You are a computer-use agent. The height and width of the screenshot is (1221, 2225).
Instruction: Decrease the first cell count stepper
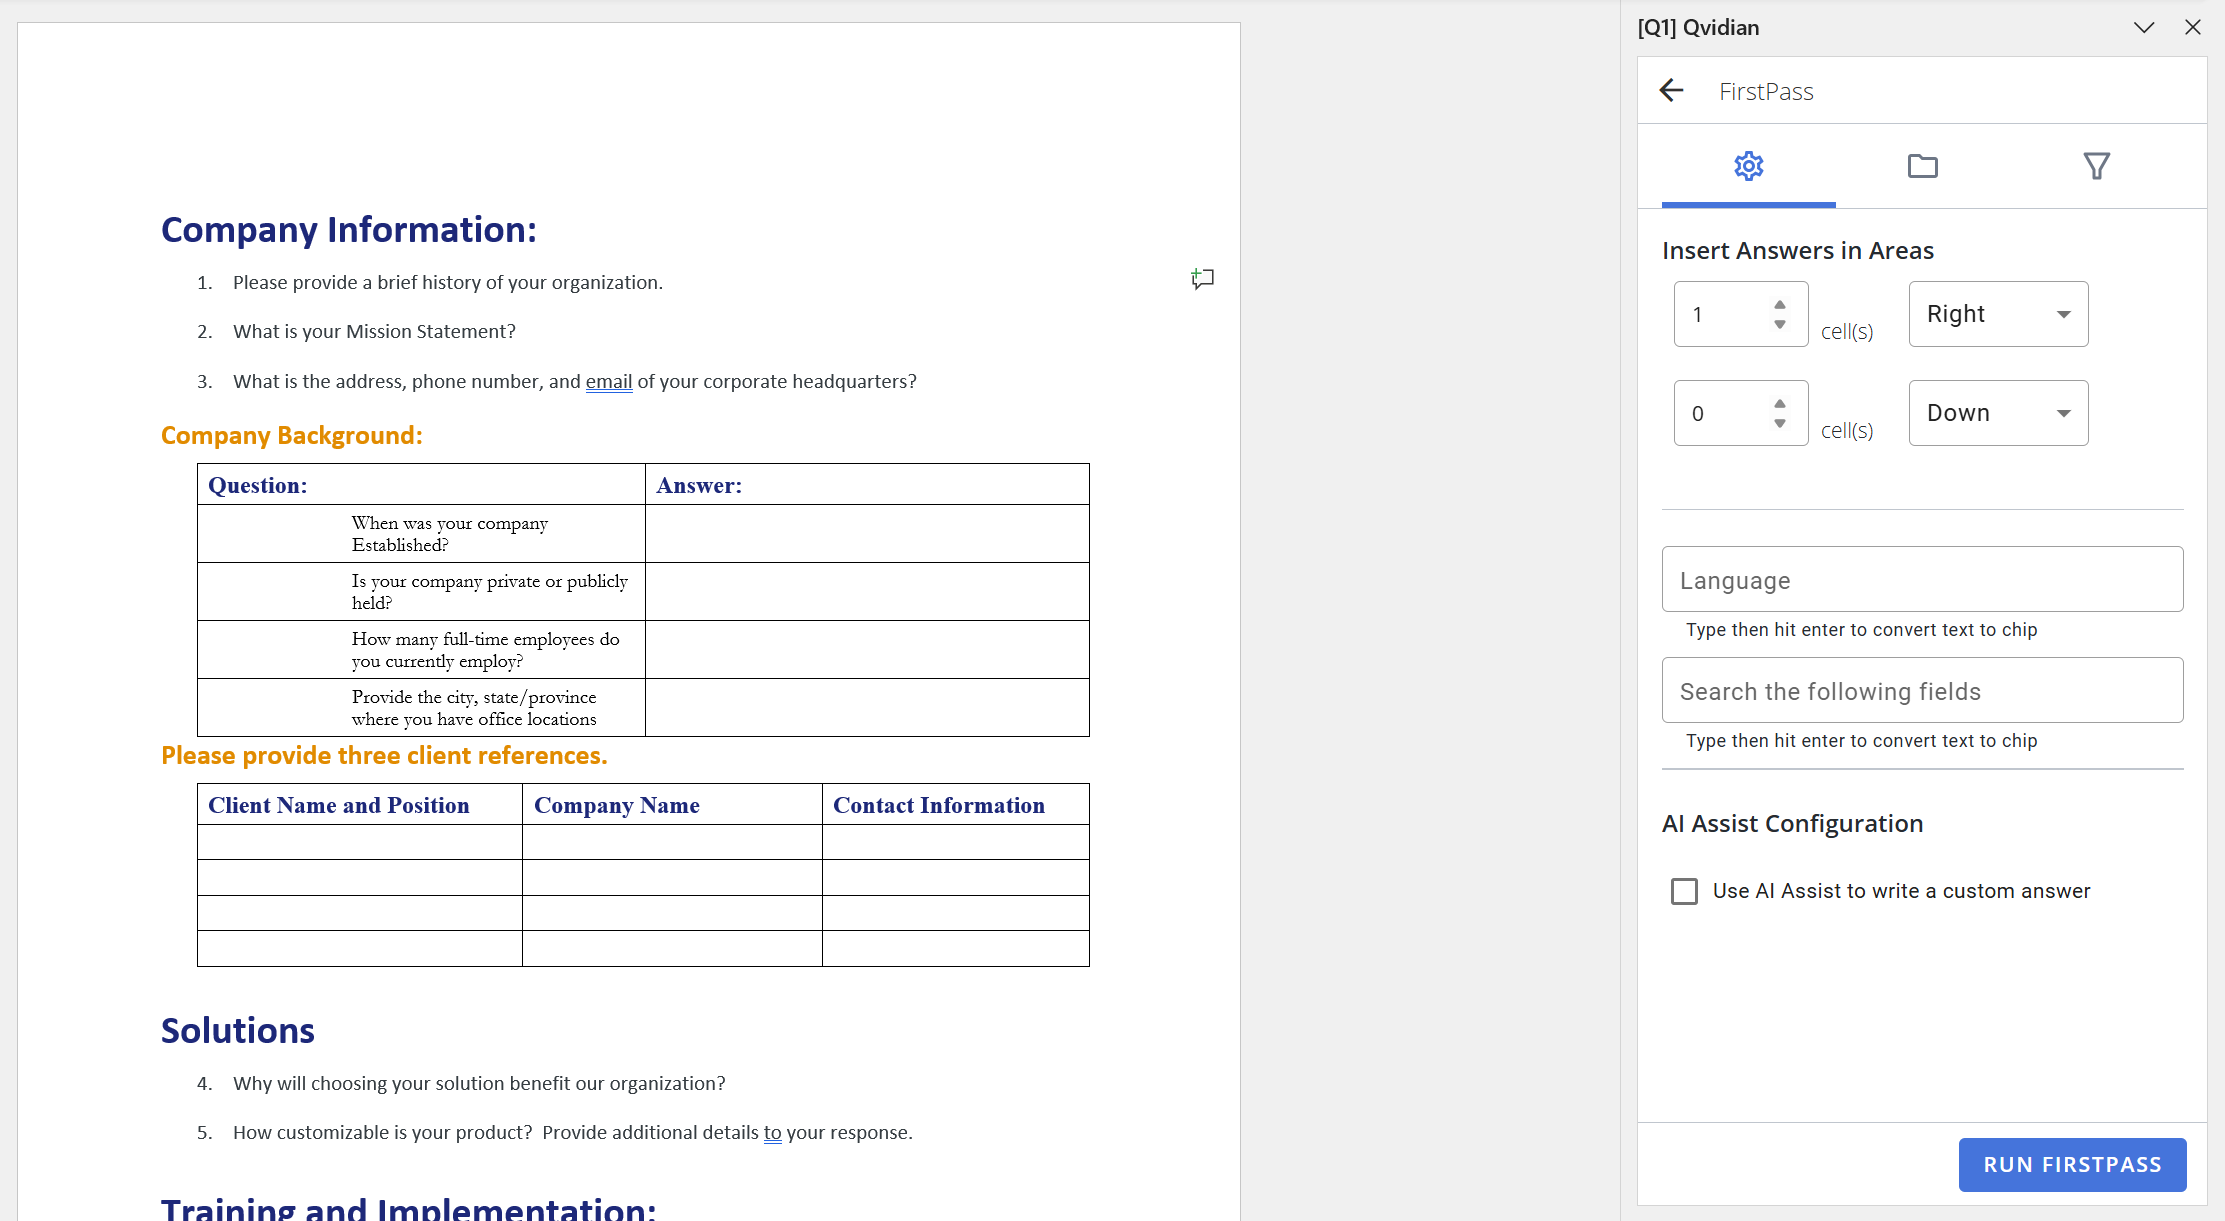click(x=1780, y=324)
